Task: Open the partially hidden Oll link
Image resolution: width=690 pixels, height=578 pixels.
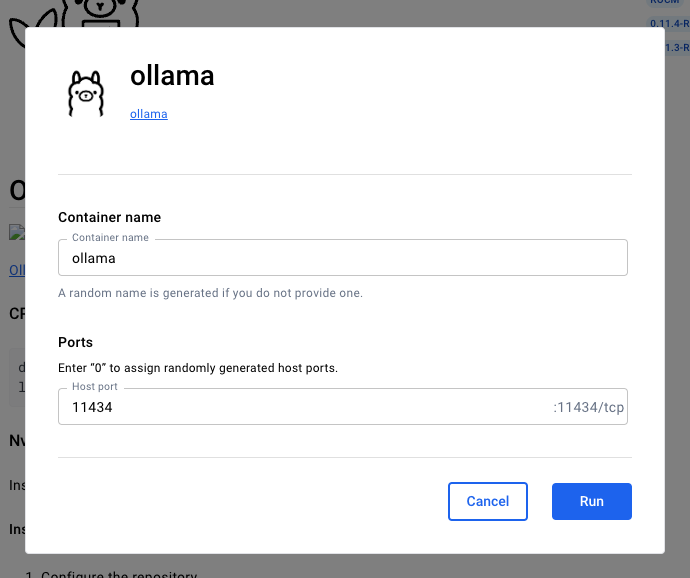Action: pyautogui.click(x=16, y=270)
